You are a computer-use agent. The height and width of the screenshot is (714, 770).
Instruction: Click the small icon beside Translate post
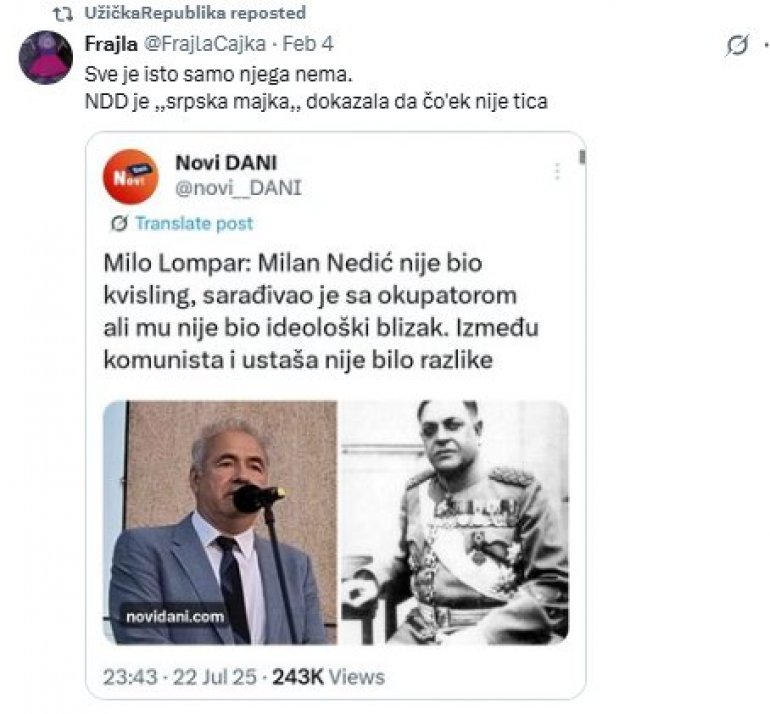119,223
